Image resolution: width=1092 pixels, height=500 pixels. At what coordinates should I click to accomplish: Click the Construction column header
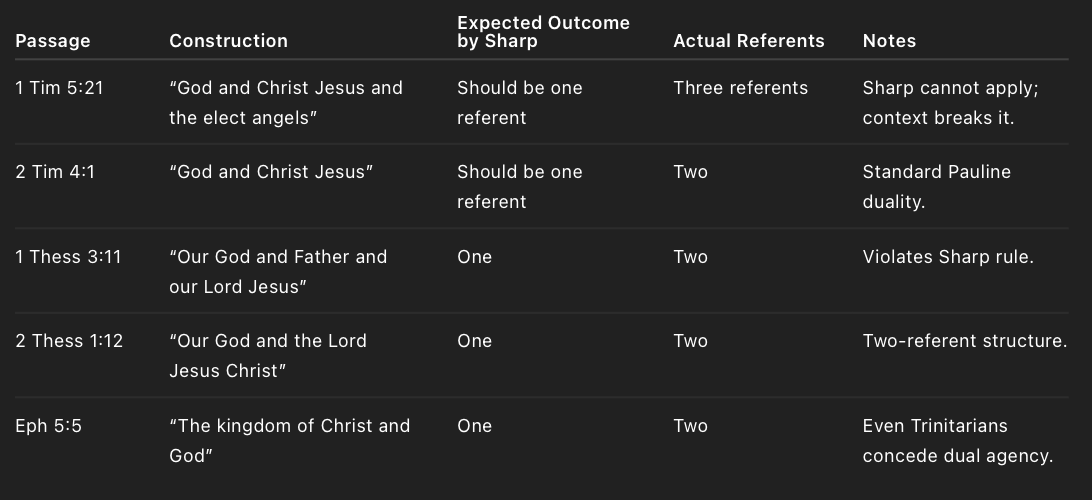(228, 41)
